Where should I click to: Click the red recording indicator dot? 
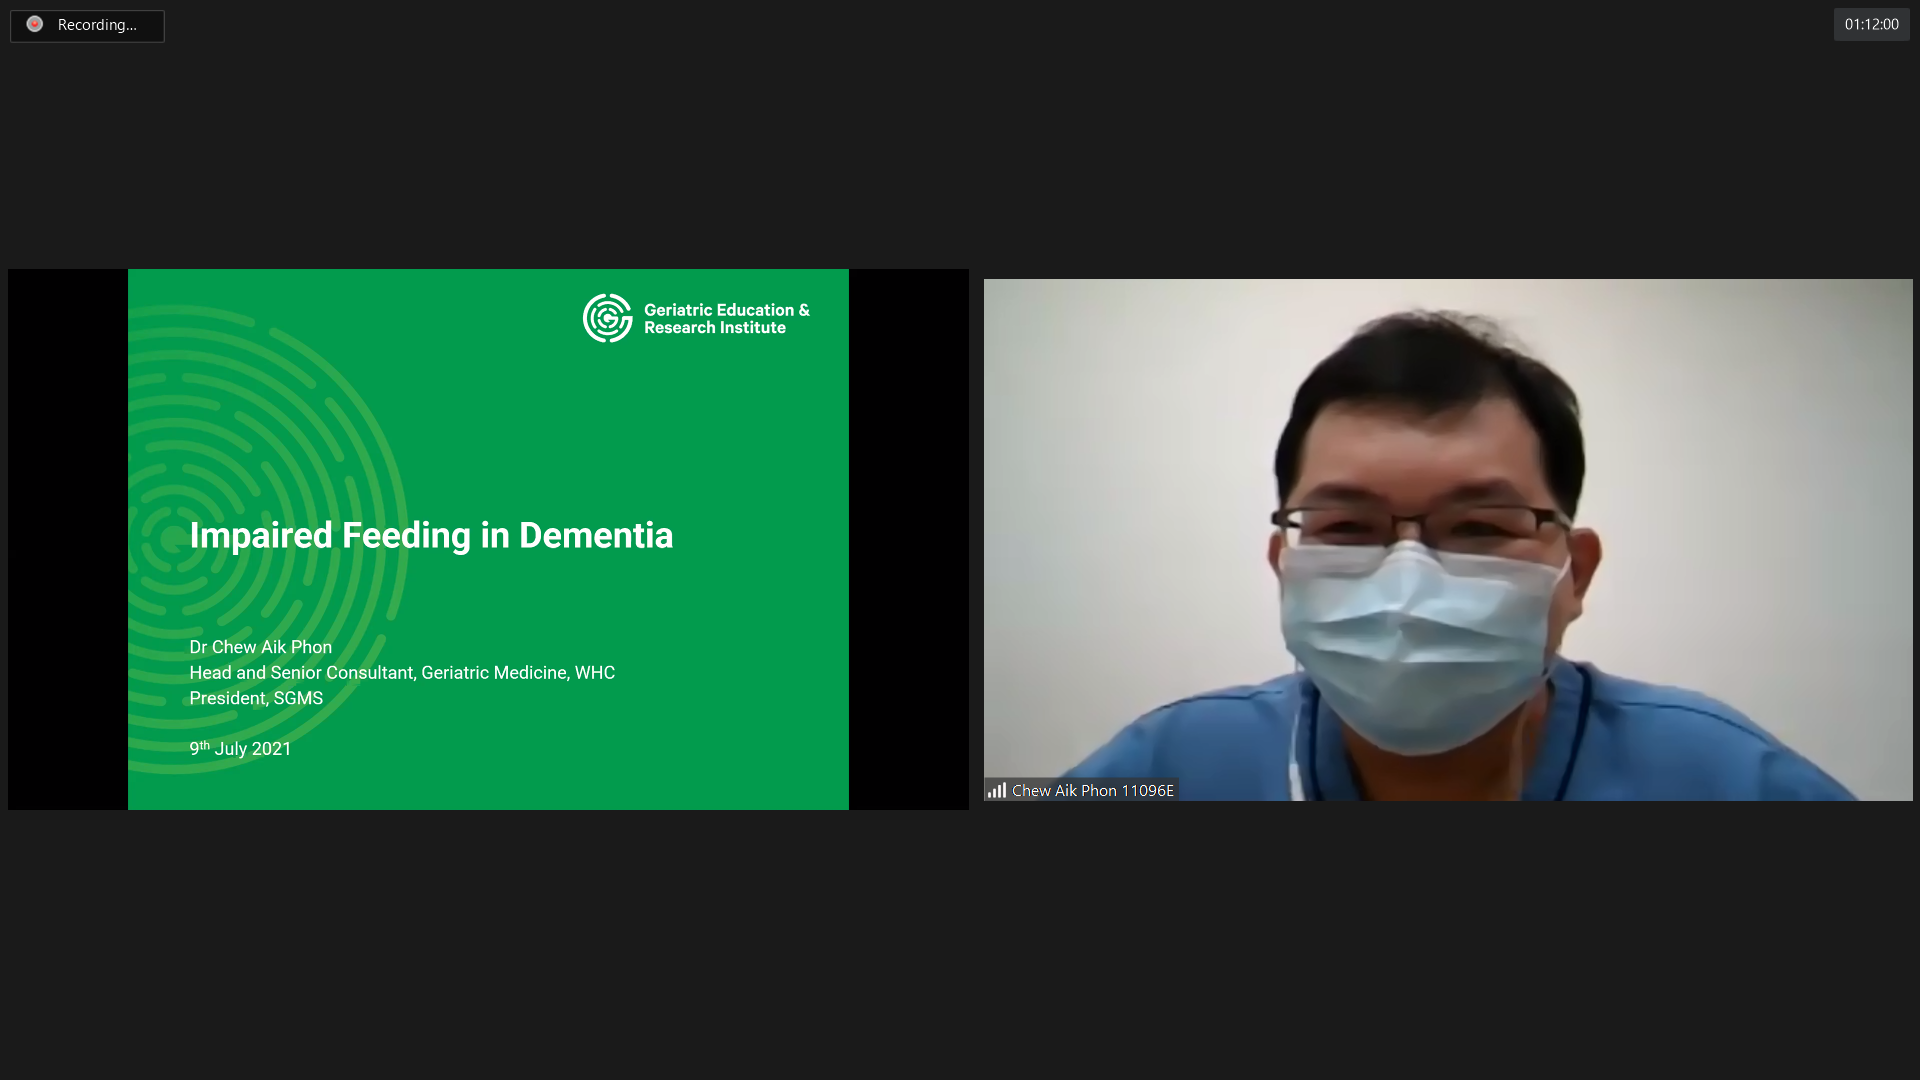35,24
